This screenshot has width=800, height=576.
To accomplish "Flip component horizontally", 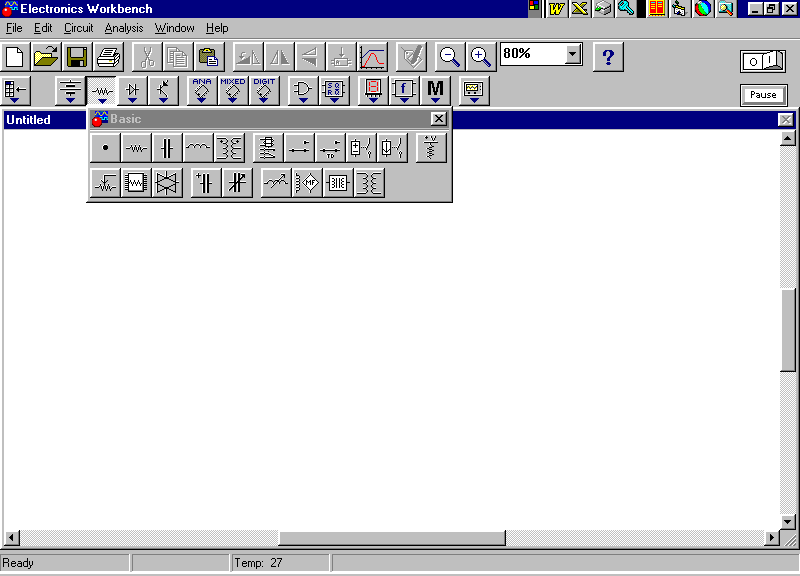I will (279, 57).
